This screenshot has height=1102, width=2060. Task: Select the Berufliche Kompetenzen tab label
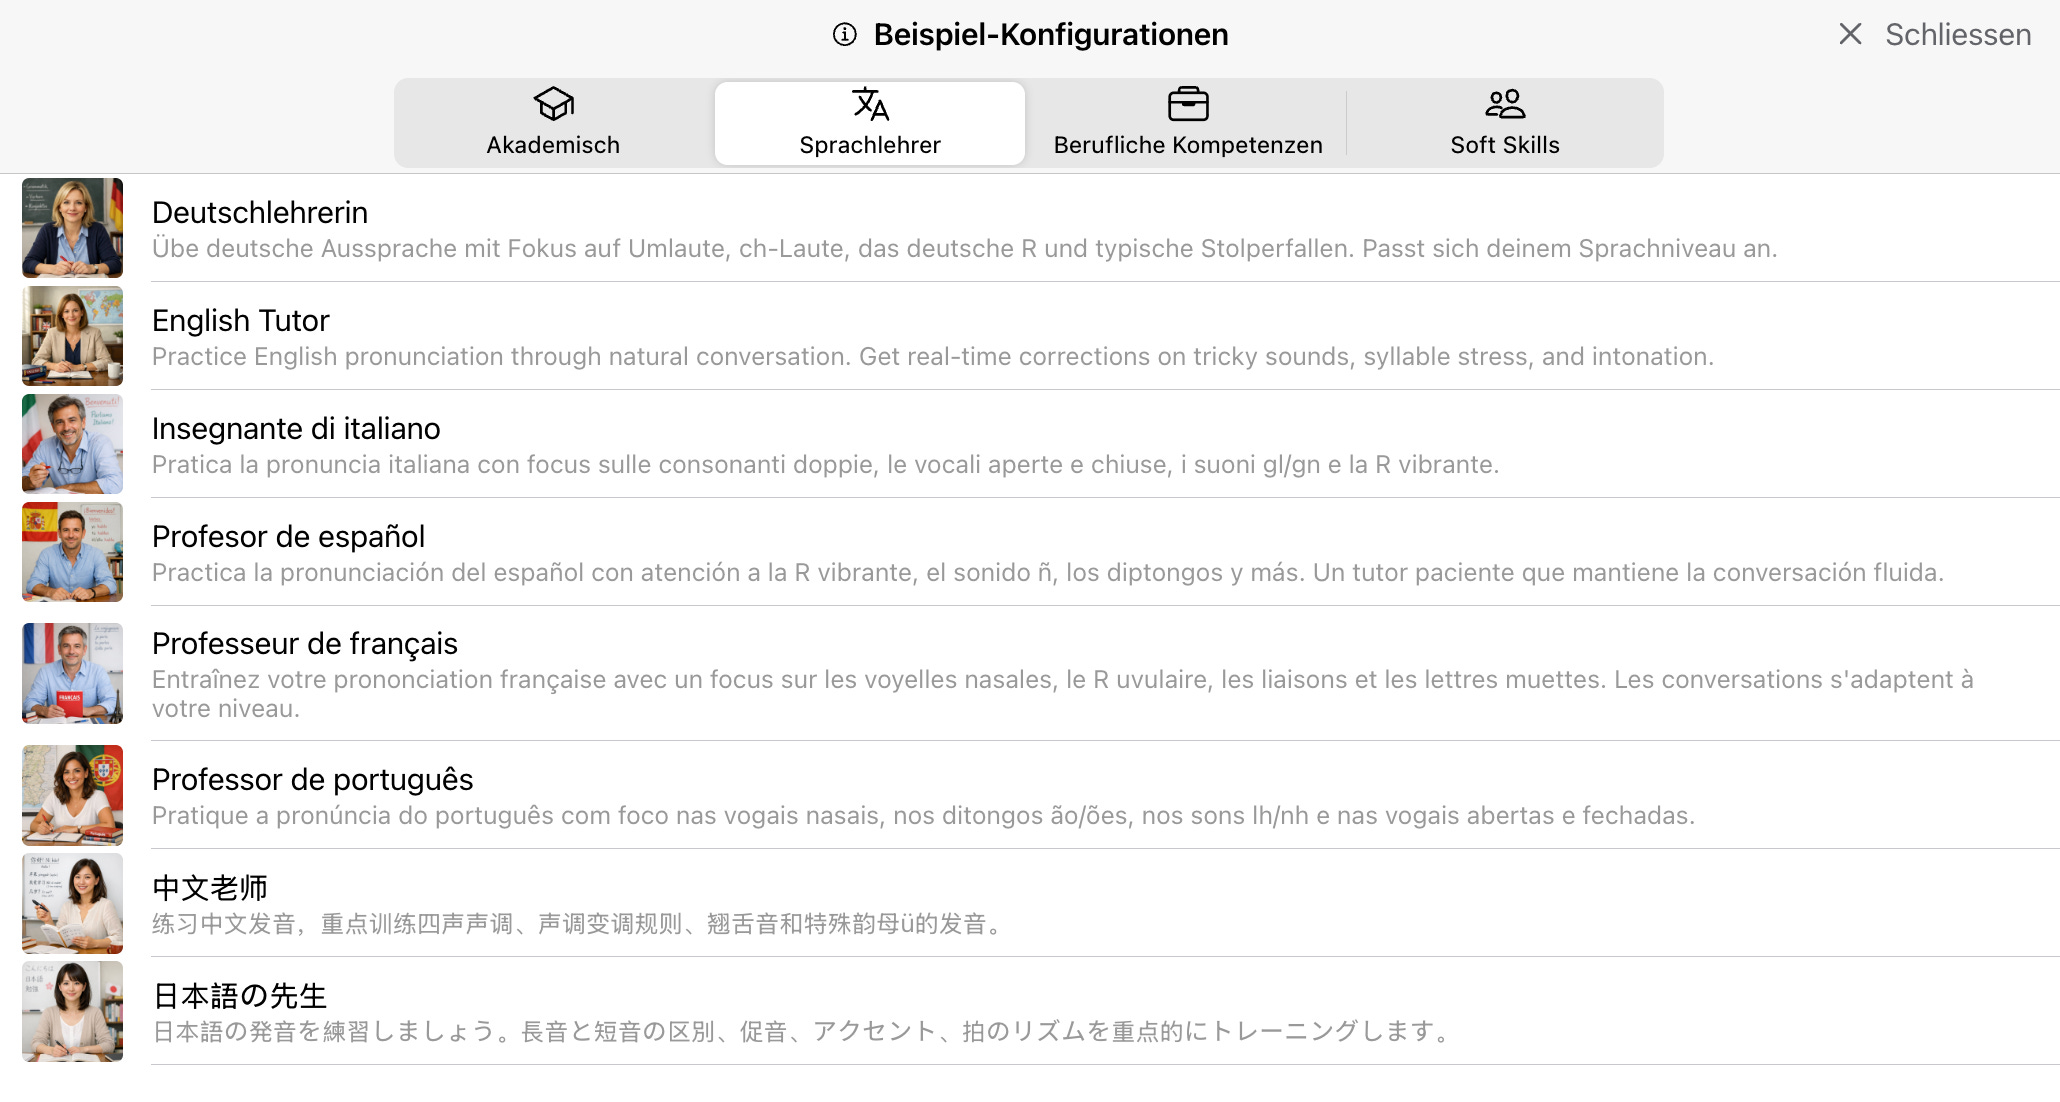1188,145
